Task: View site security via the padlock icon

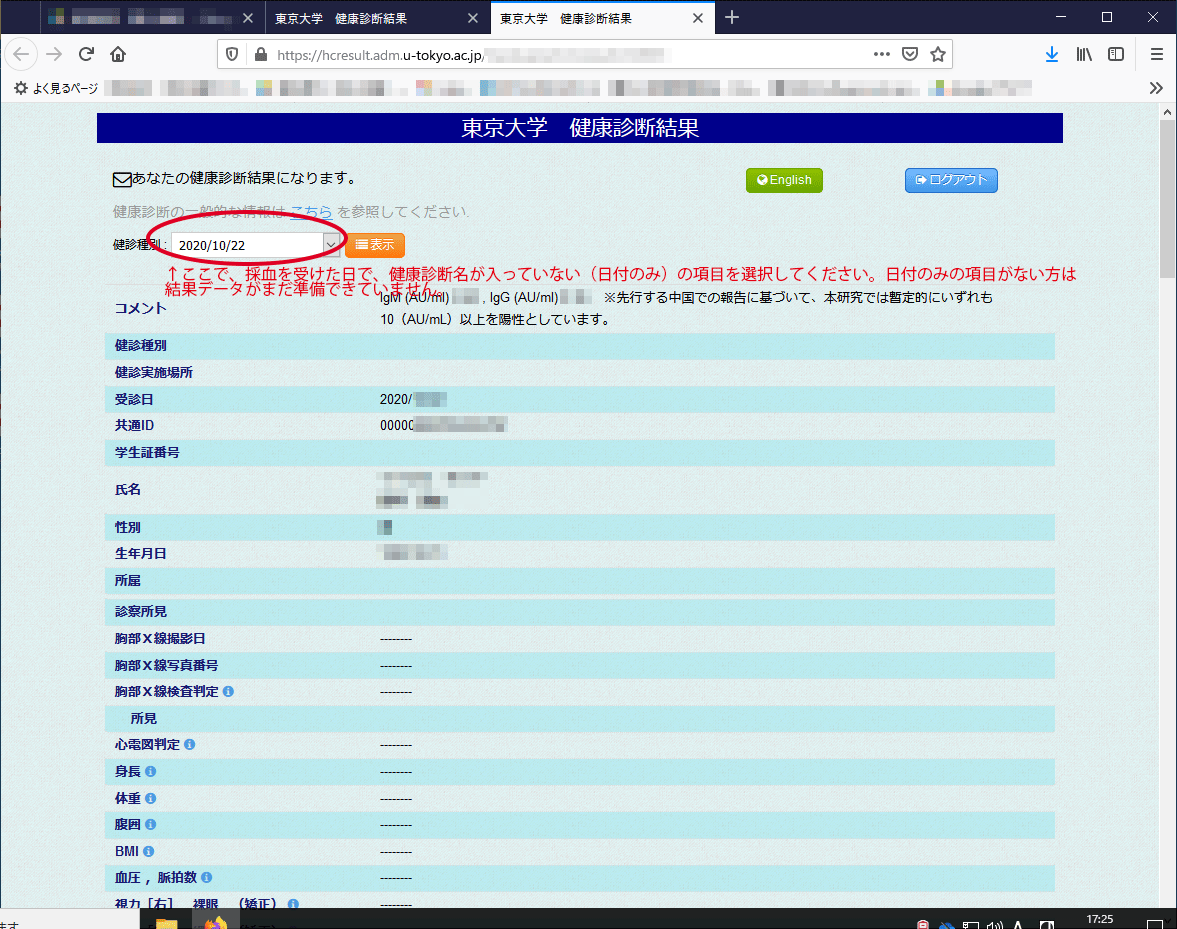Action: [x=260, y=54]
